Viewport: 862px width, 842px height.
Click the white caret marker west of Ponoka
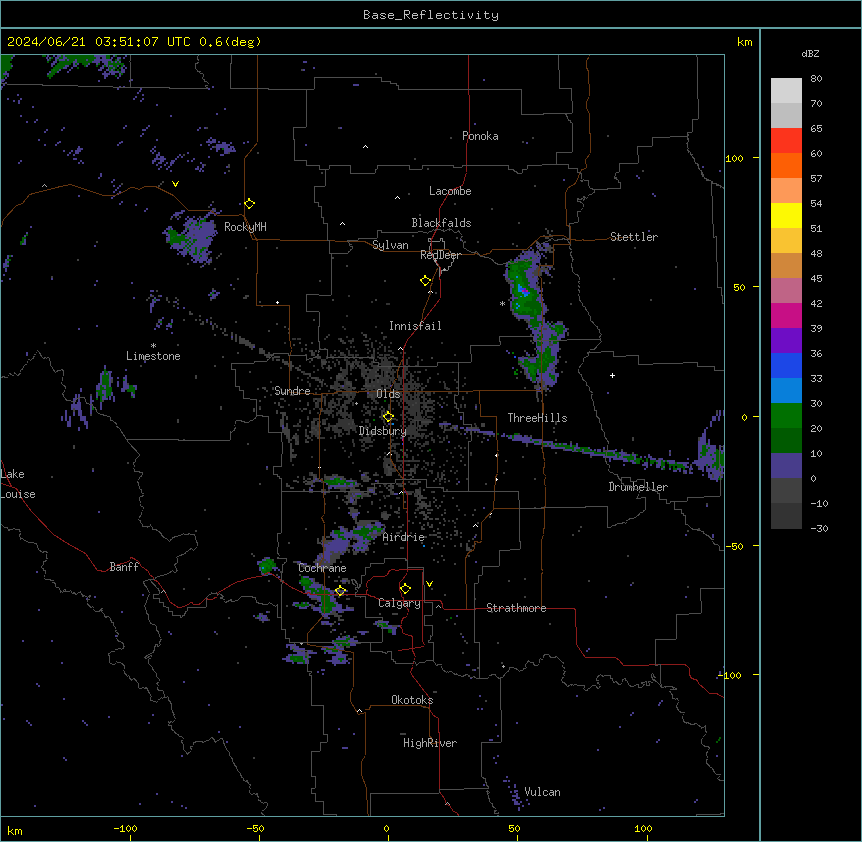366,147
